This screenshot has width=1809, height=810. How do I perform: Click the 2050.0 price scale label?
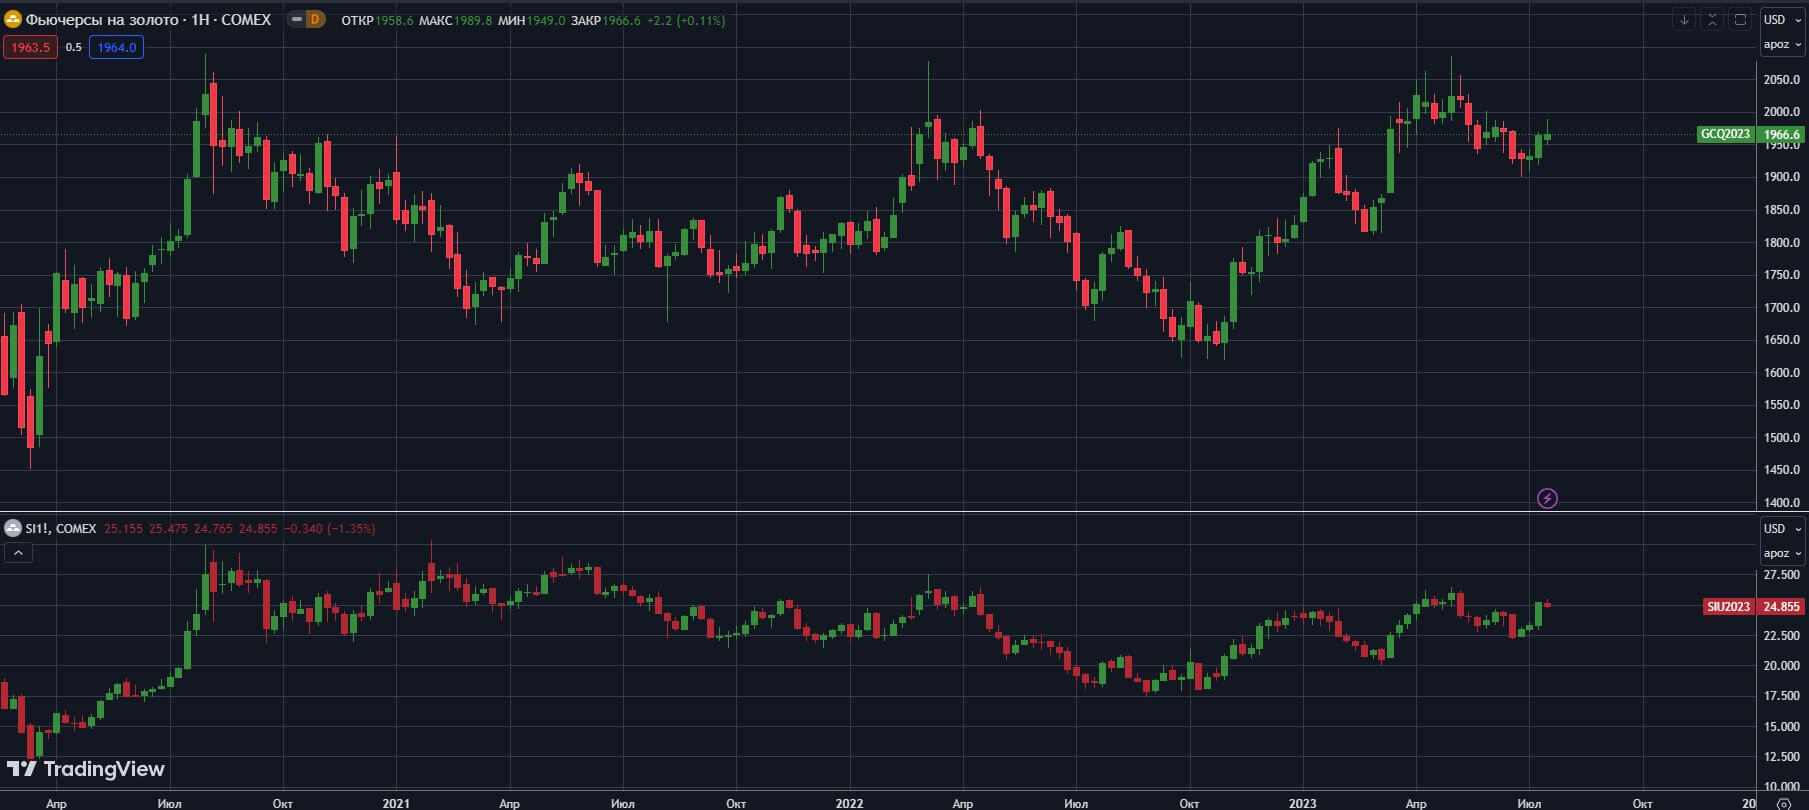[x=1781, y=80]
